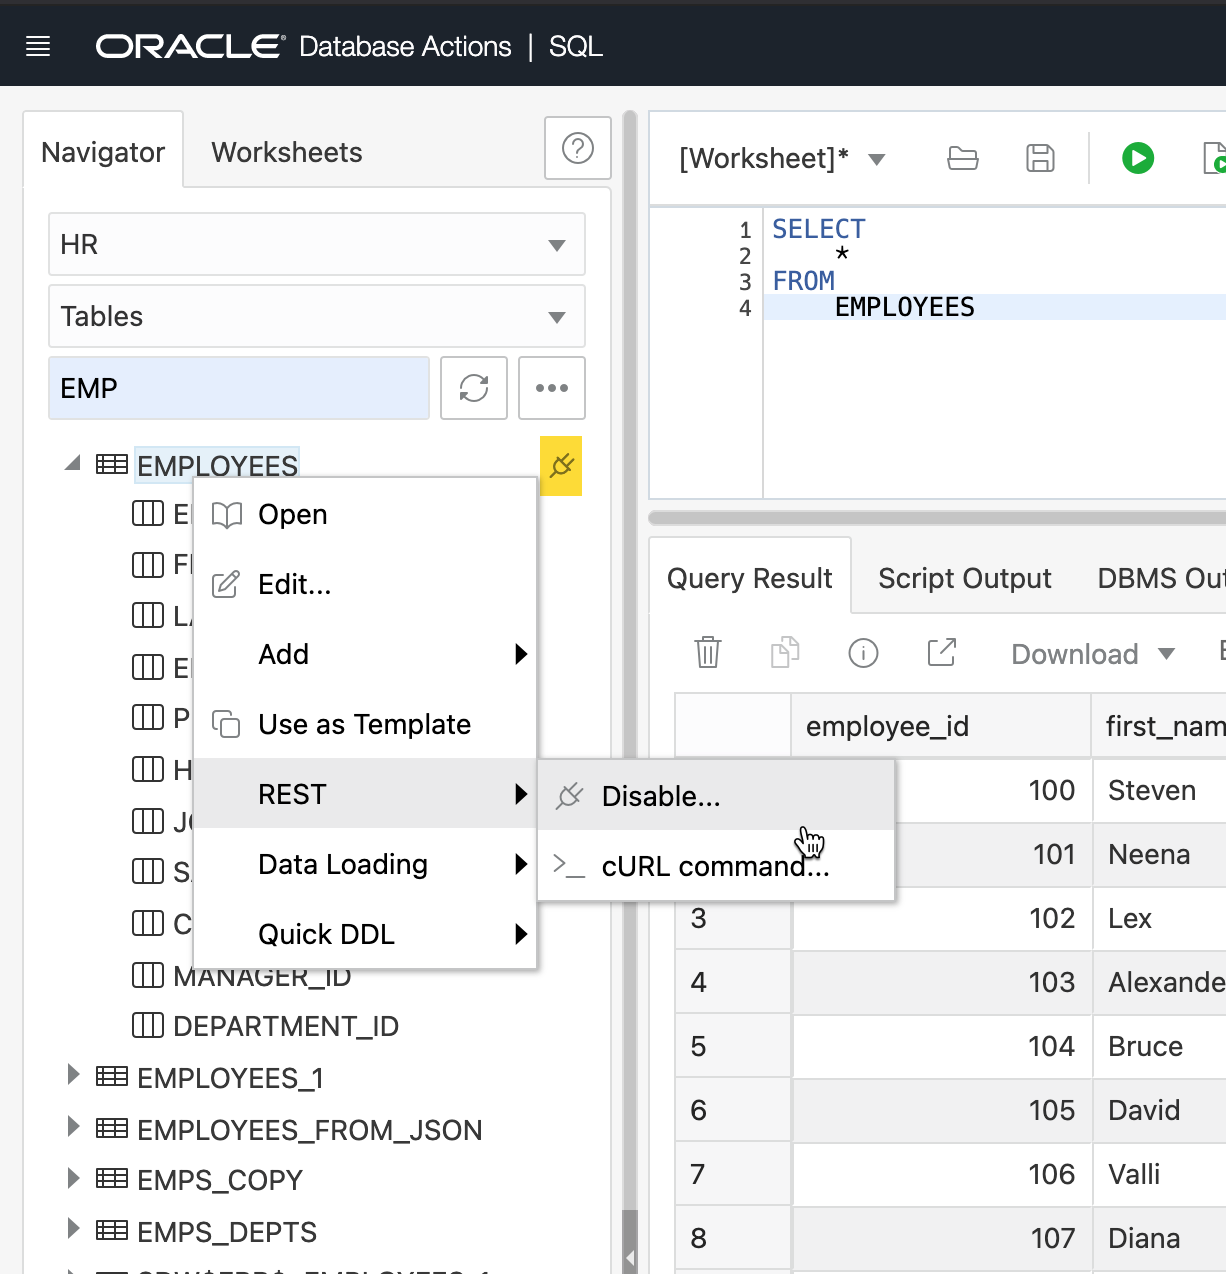Select the EMPS_DEPTS table name
Screen dimensions: 1226x1274
tap(227, 1231)
